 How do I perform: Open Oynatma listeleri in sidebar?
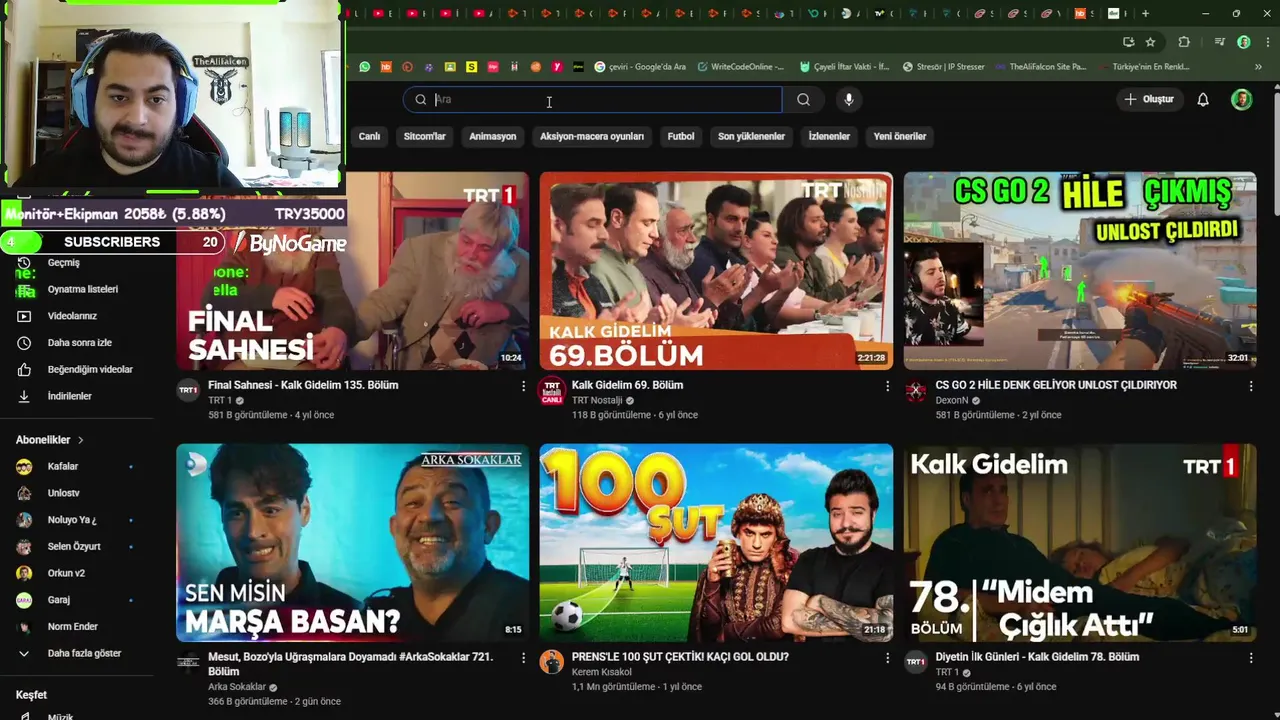pyautogui.click(x=82, y=289)
